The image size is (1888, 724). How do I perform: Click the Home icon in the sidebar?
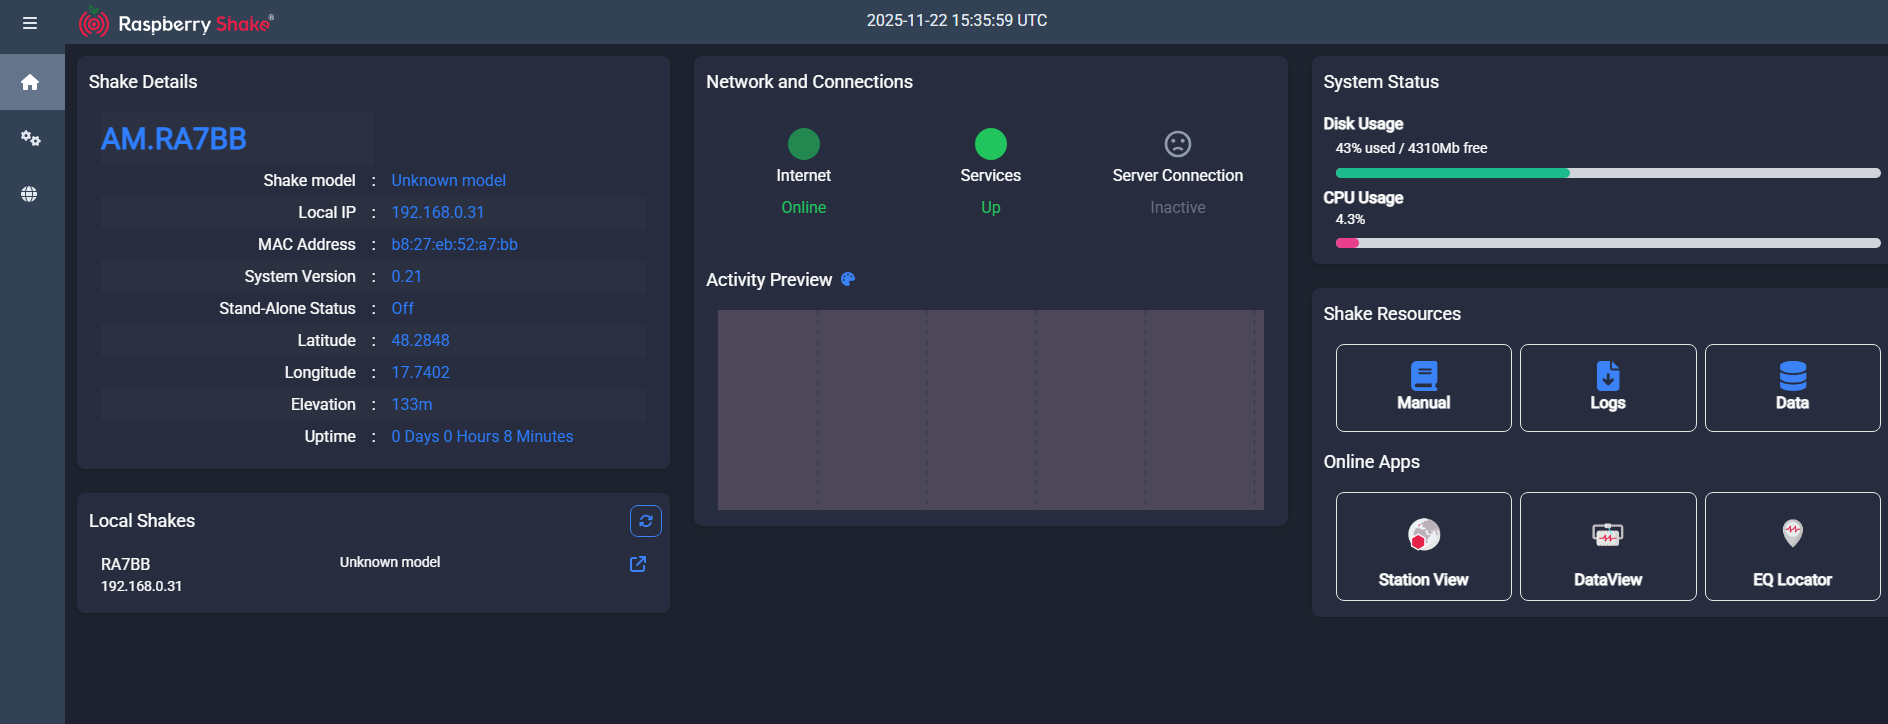(x=30, y=82)
